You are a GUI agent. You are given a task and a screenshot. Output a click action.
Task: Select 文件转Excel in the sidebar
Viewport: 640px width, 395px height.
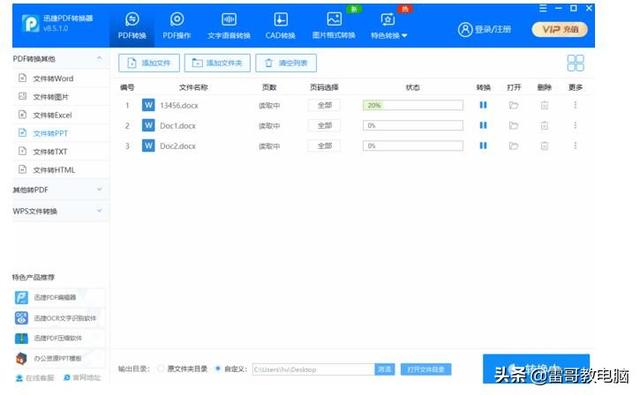click(60, 115)
